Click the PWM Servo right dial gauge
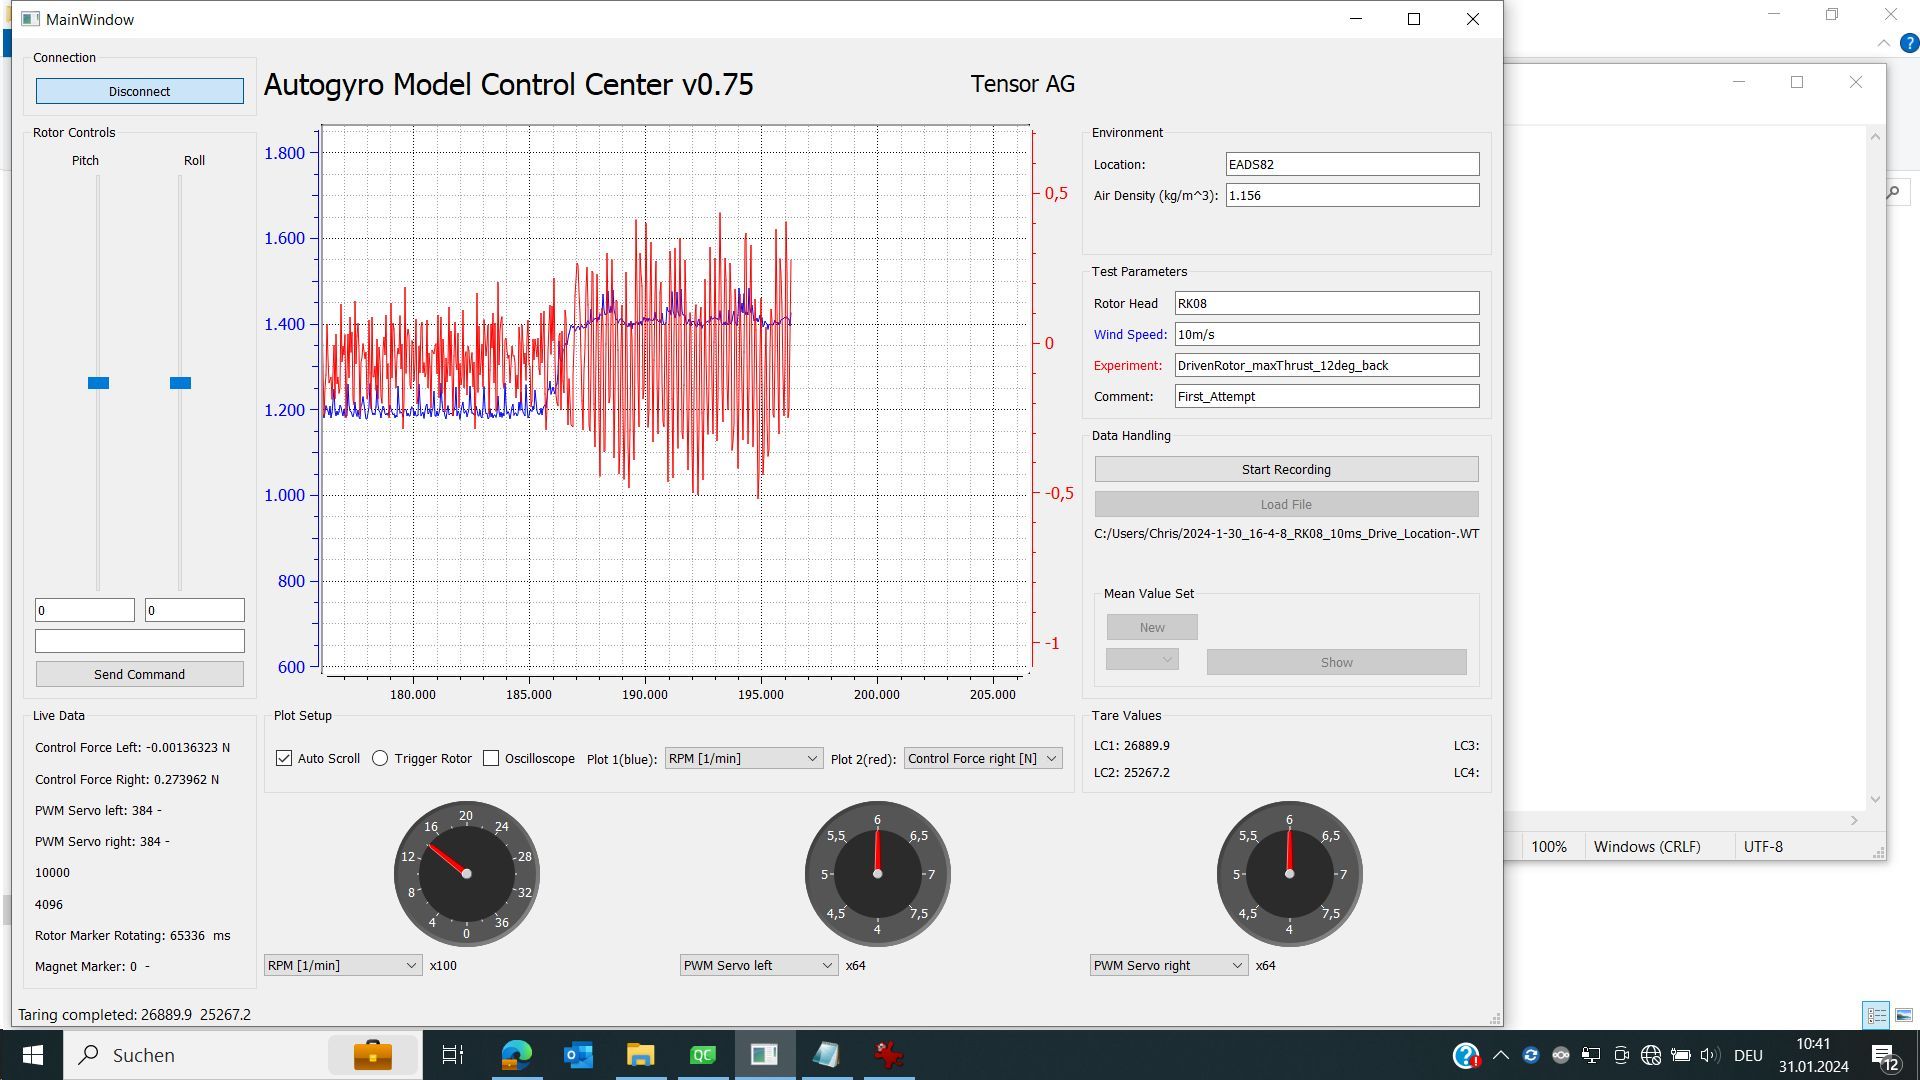The height and width of the screenshot is (1080, 1920). (x=1289, y=874)
